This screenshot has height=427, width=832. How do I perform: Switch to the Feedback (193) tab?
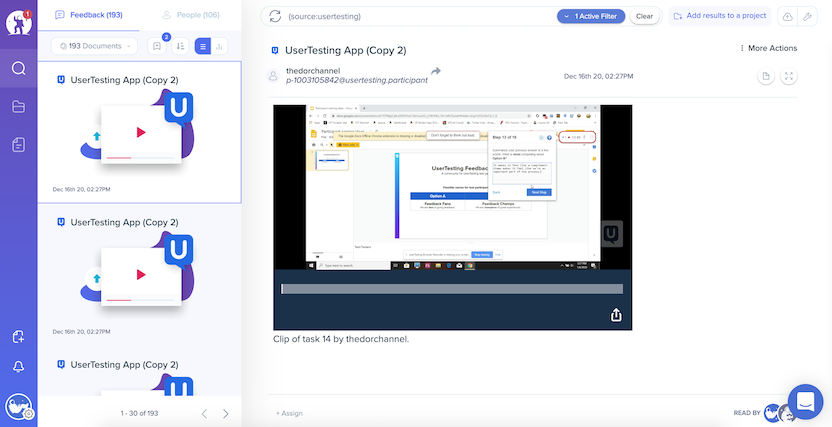pyautogui.click(x=89, y=15)
